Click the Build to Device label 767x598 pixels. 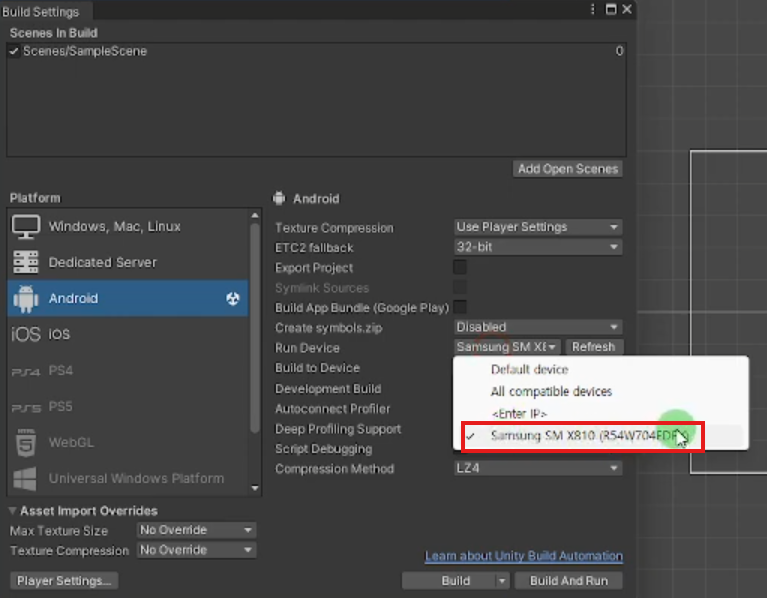[317, 368]
